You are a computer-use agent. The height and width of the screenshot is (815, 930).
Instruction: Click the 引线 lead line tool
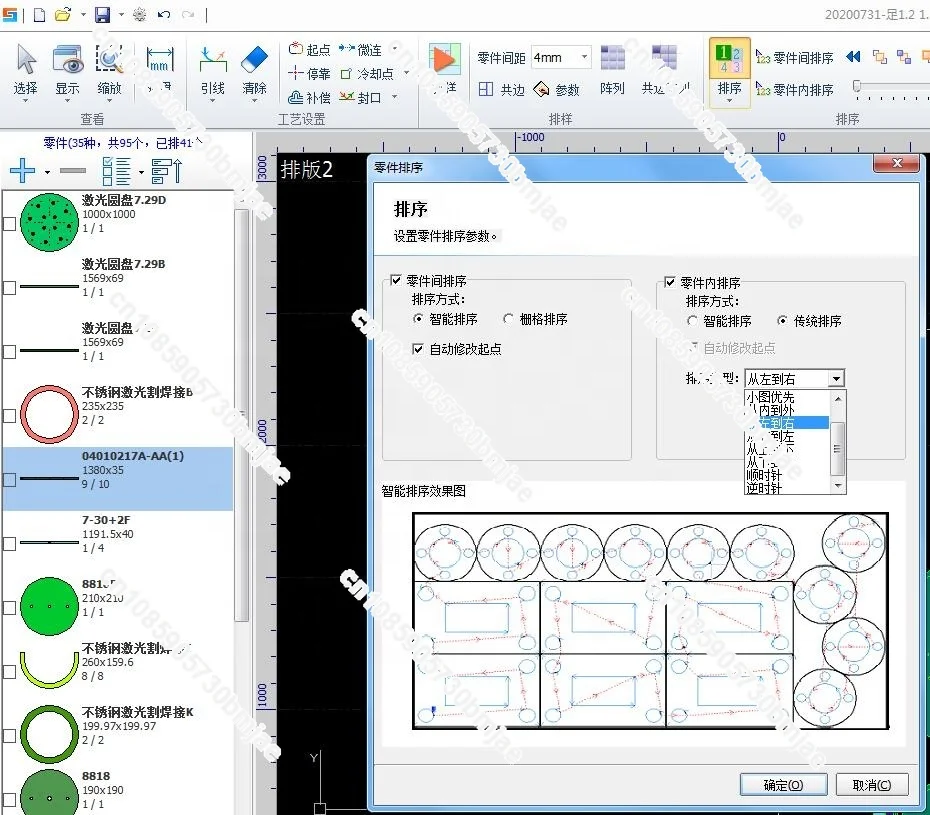[x=212, y=70]
